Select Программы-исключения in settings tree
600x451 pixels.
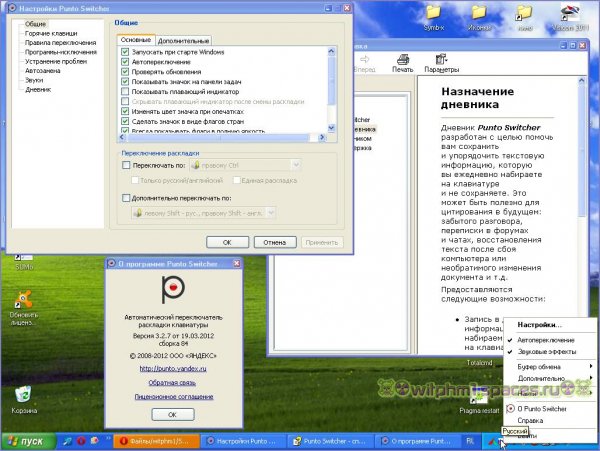pyautogui.click(x=61, y=52)
